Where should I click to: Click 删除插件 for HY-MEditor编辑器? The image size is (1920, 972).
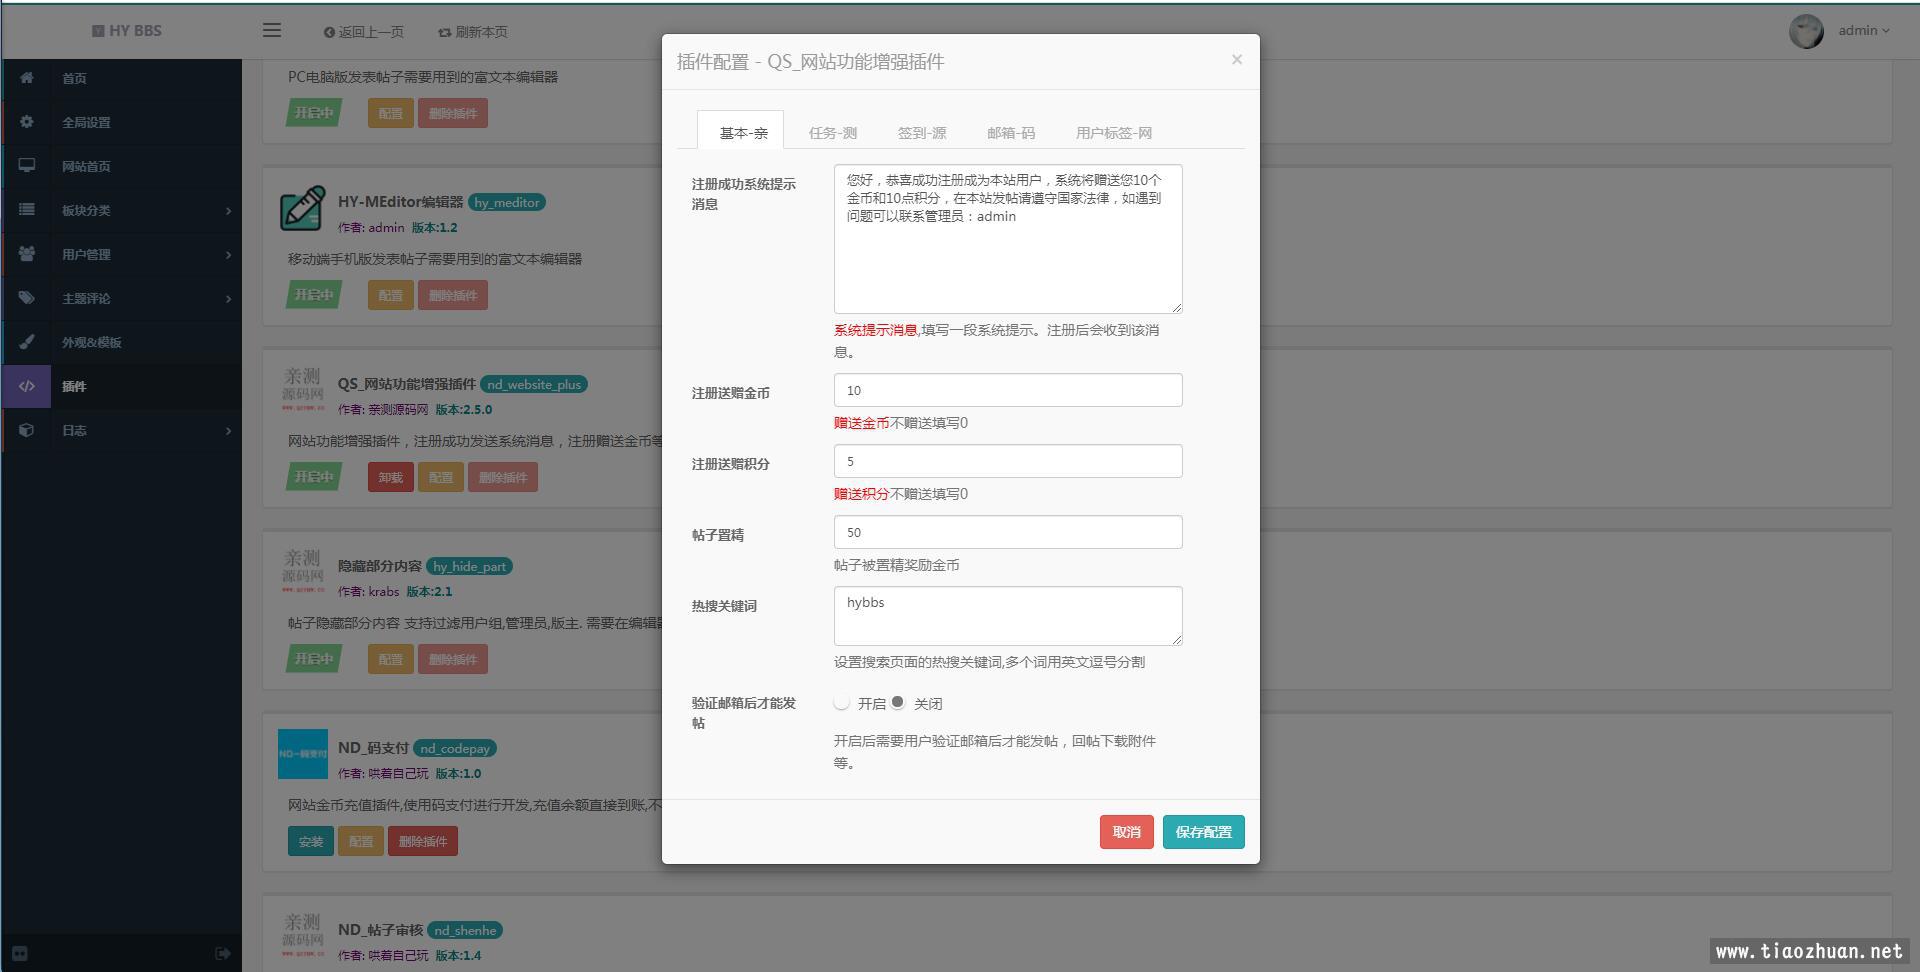click(453, 295)
